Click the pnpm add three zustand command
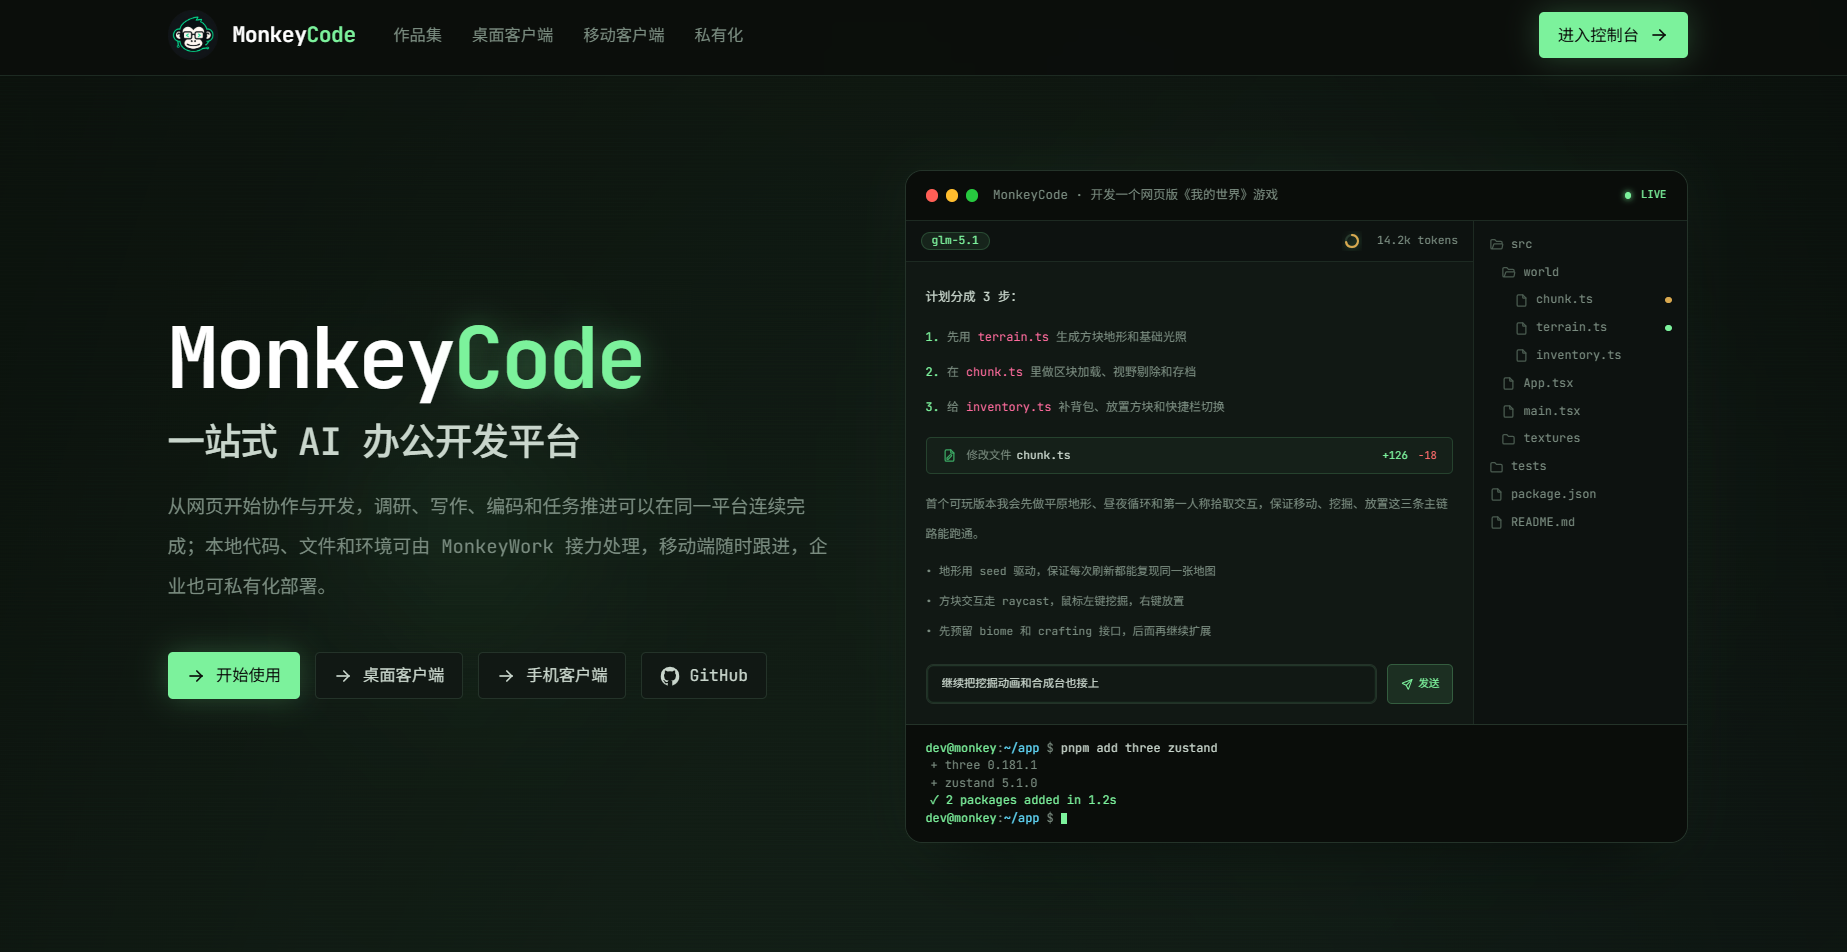 tap(1139, 748)
